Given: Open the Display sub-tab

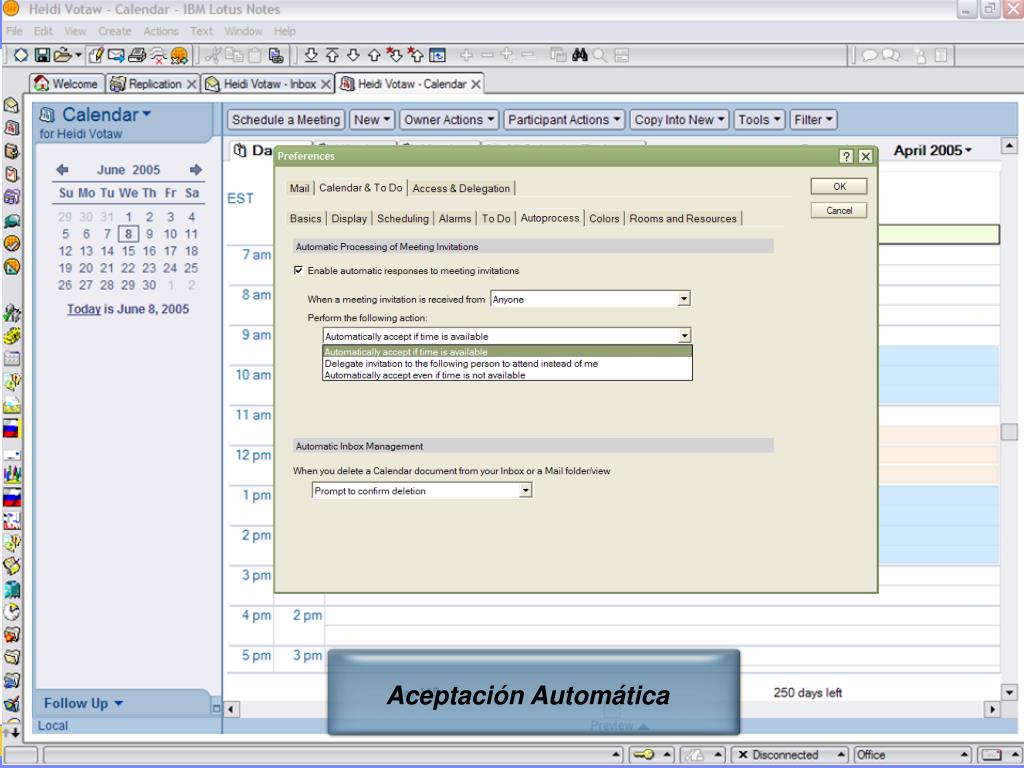Looking at the screenshot, I should [x=349, y=218].
